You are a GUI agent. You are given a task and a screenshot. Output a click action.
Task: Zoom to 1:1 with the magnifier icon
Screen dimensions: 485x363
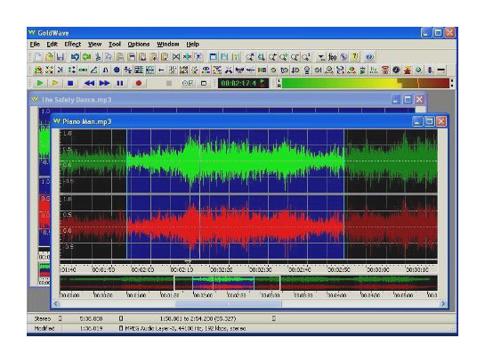[x=306, y=57]
